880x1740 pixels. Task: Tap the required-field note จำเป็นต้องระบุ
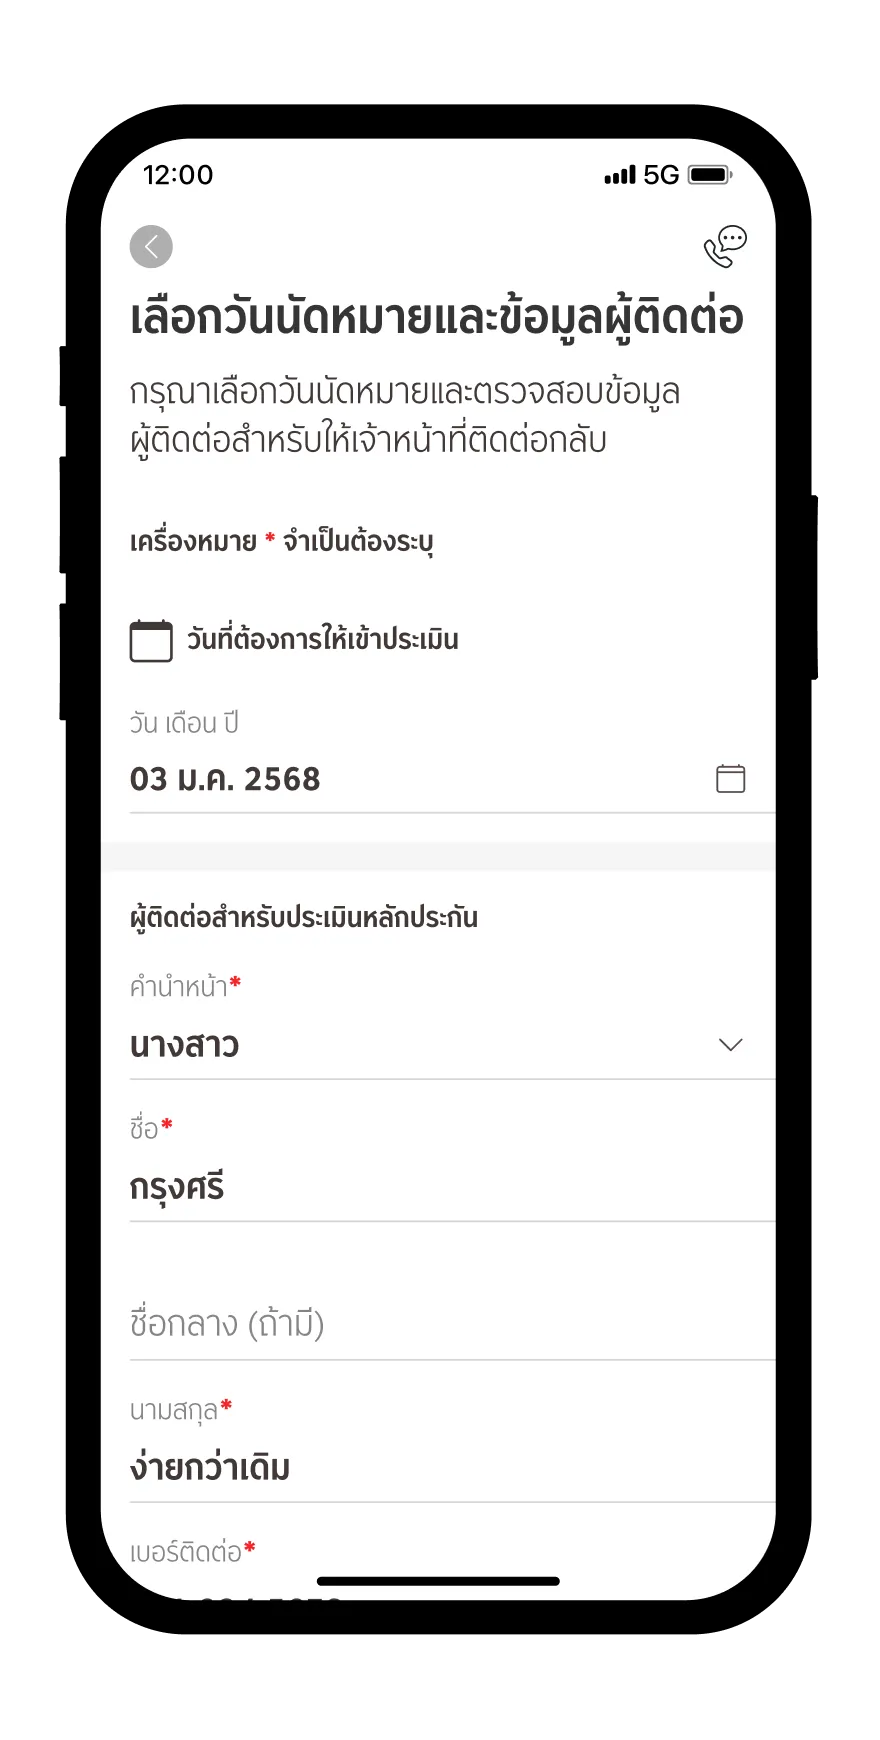[x=358, y=542]
